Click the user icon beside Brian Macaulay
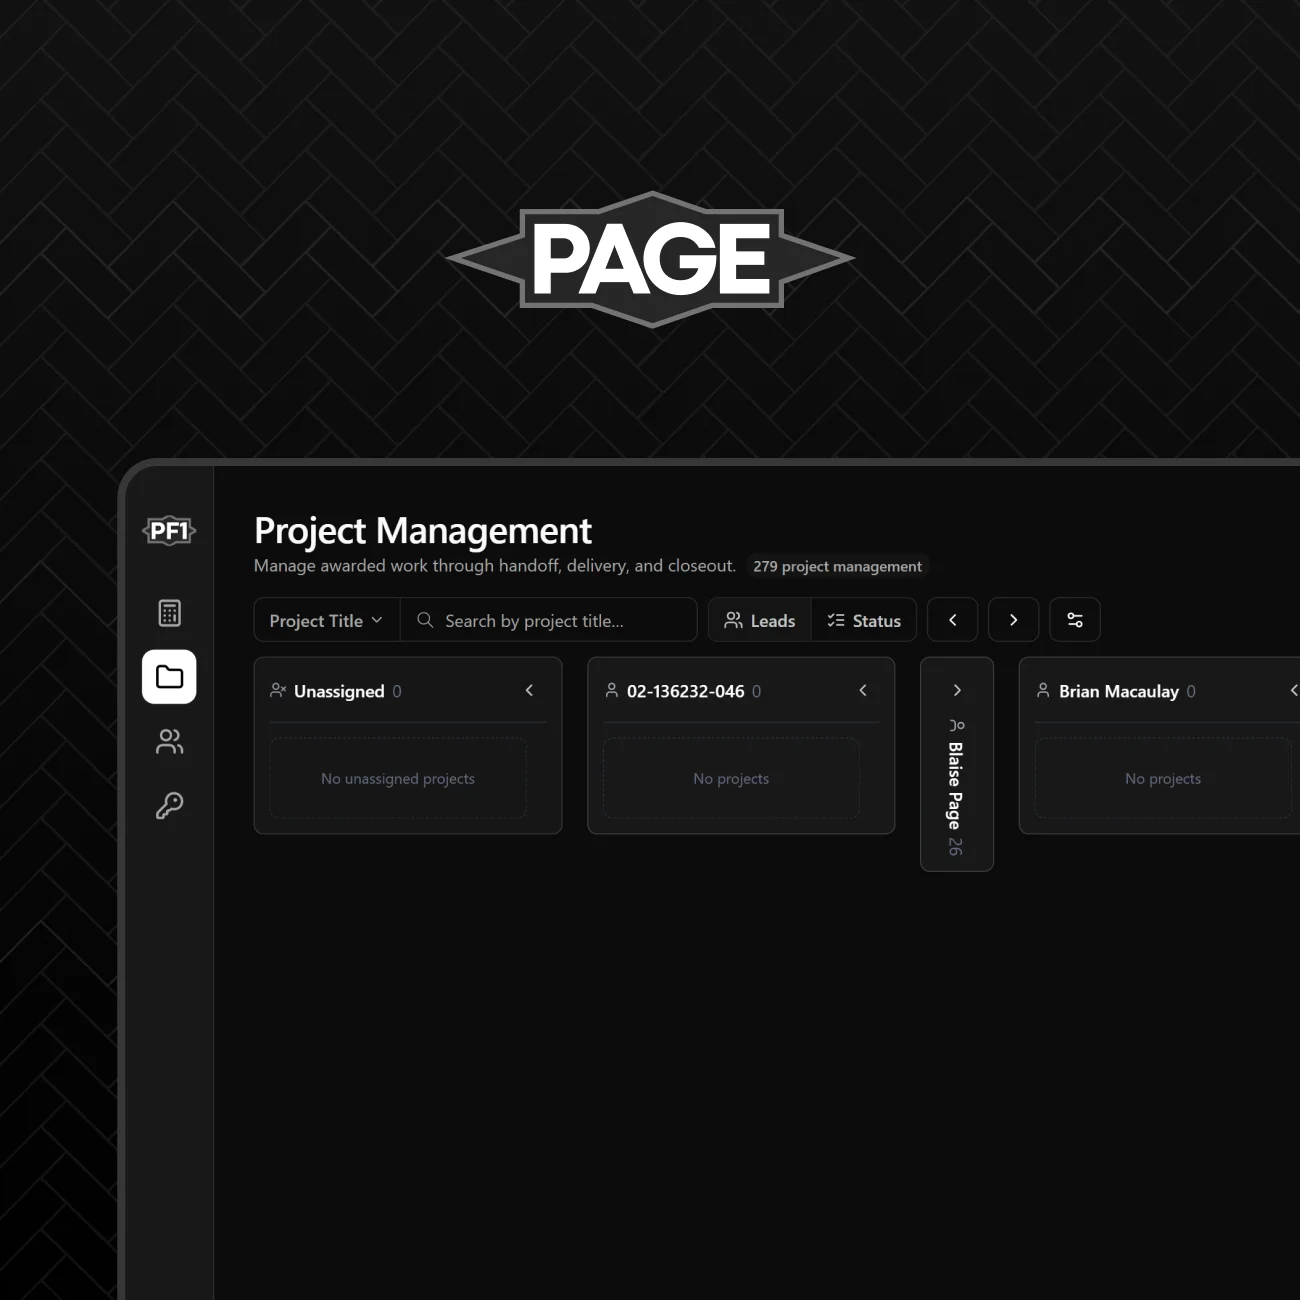Image resolution: width=1300 pixels, height=1300 pixels. (1043, 690)
